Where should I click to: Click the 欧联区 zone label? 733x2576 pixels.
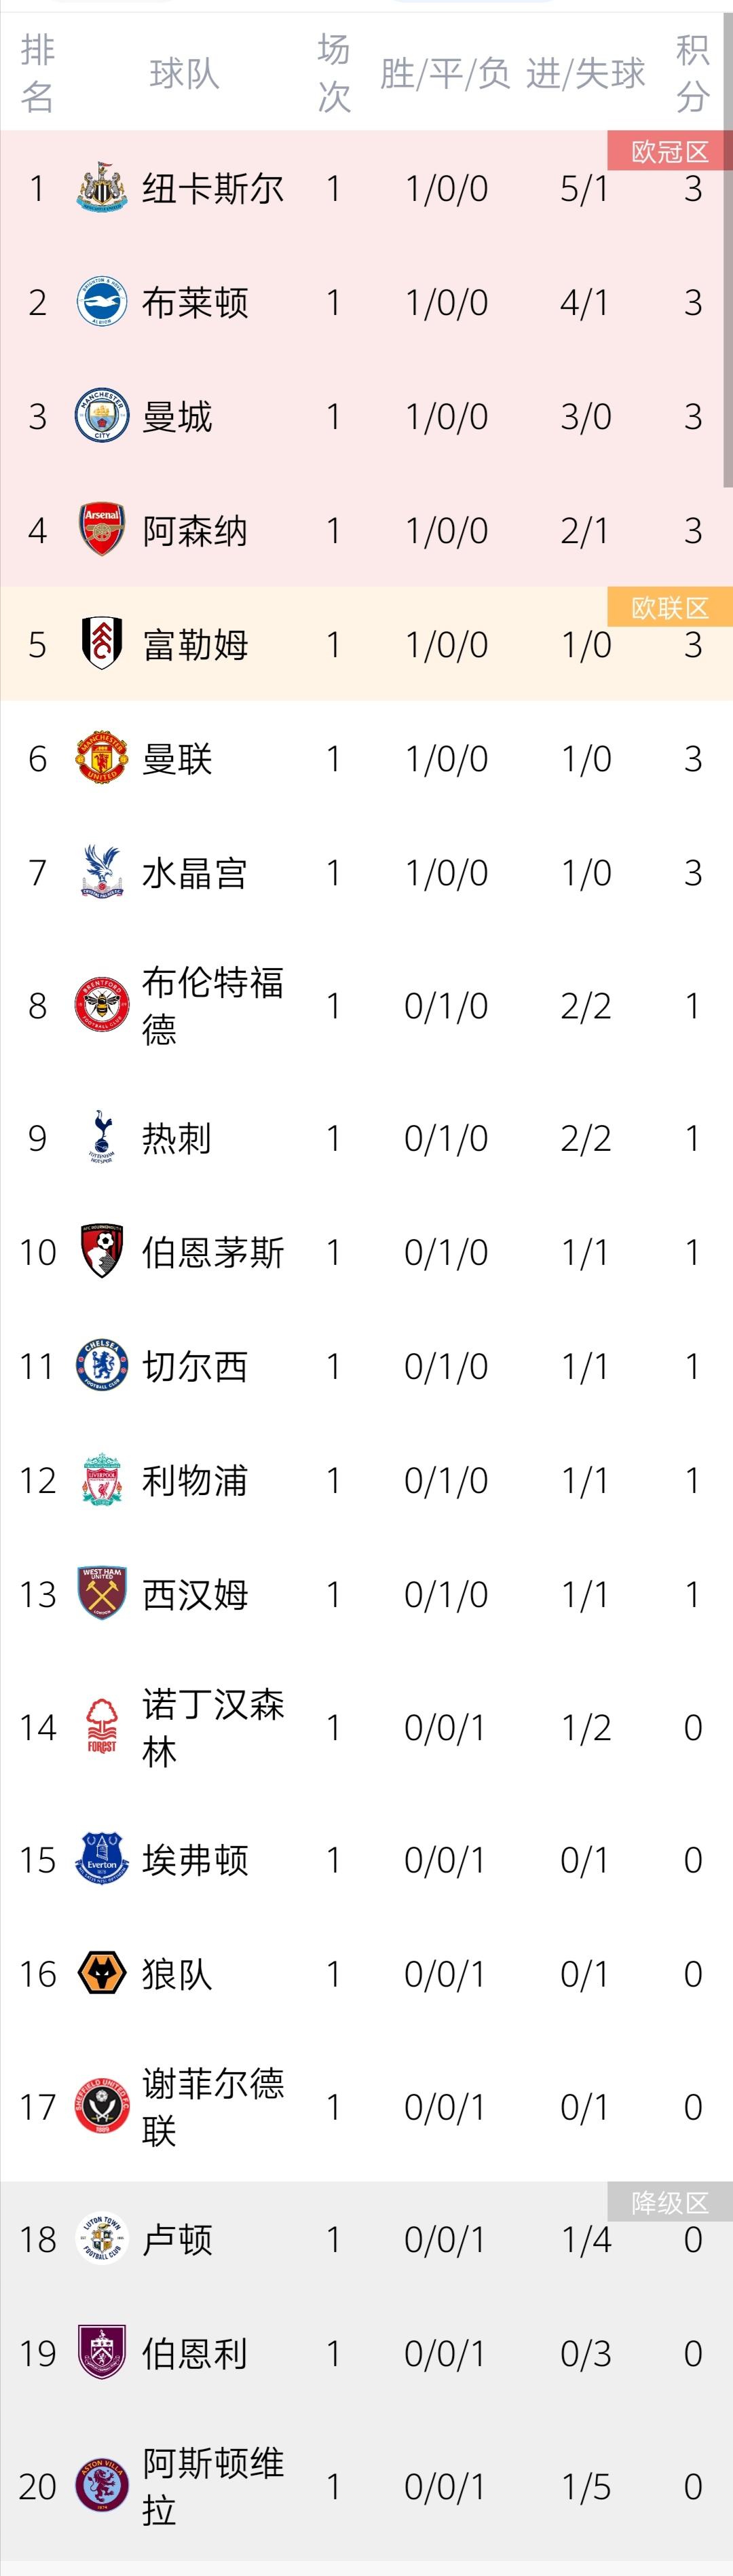[669, 608]
